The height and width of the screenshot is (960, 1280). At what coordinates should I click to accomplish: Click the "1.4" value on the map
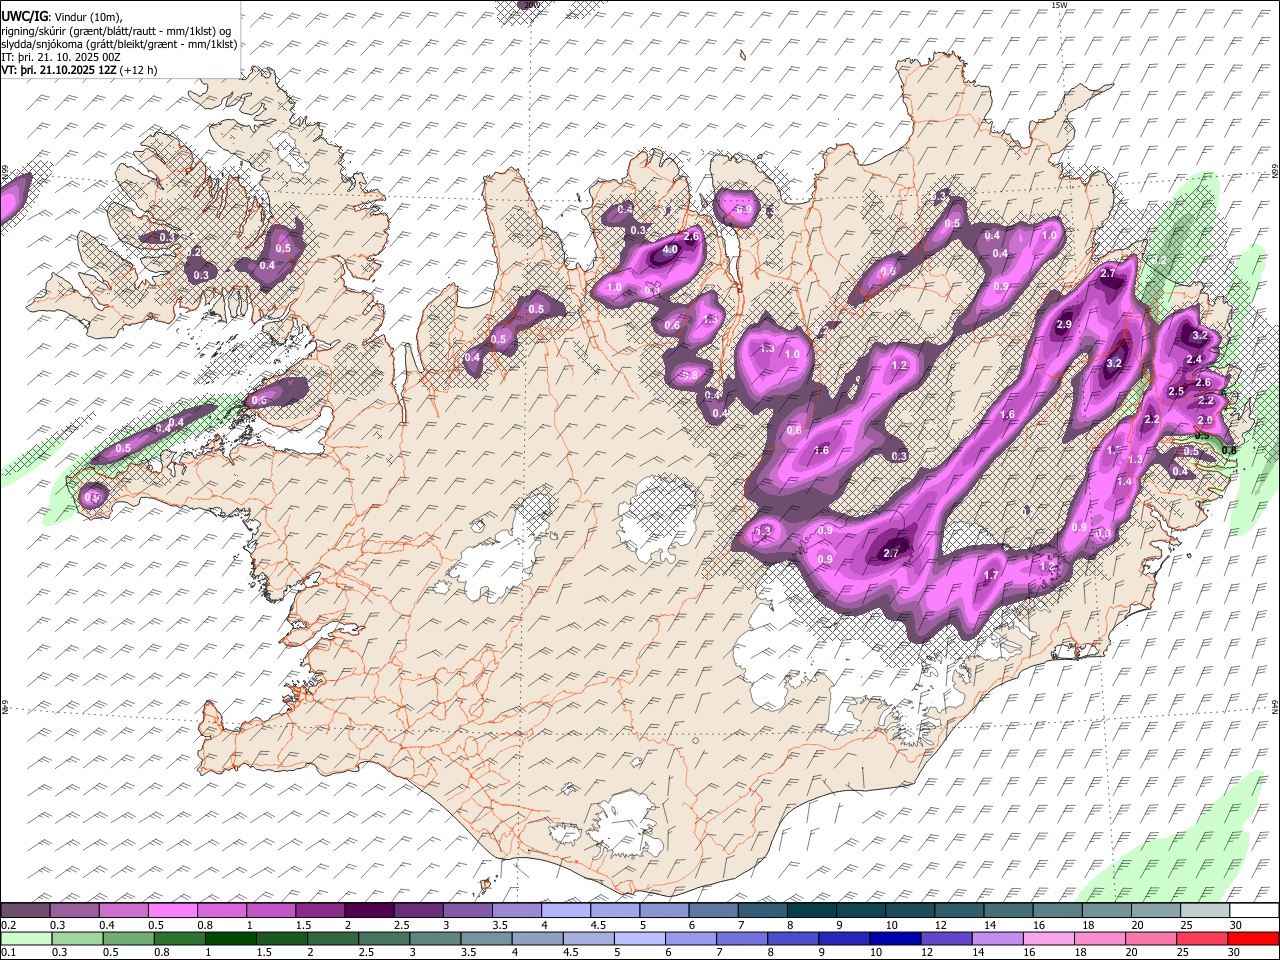pos(1124,482)
